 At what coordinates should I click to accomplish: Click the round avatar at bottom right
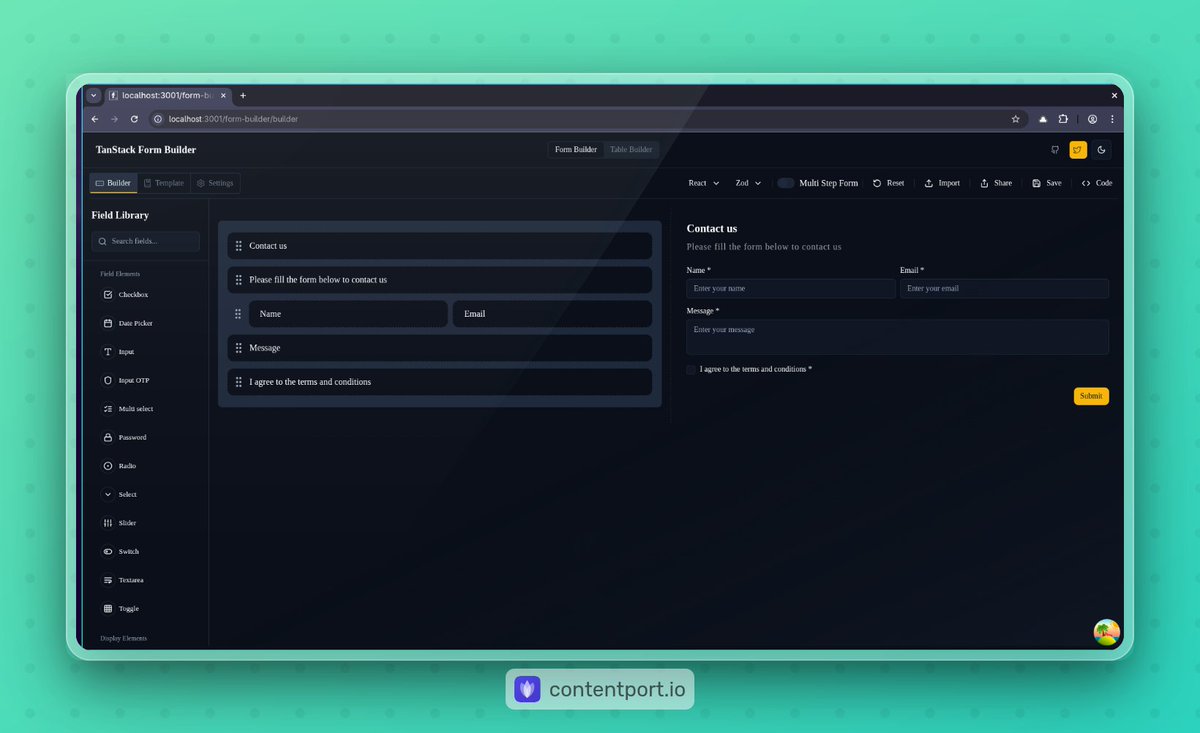[1106, 632]
